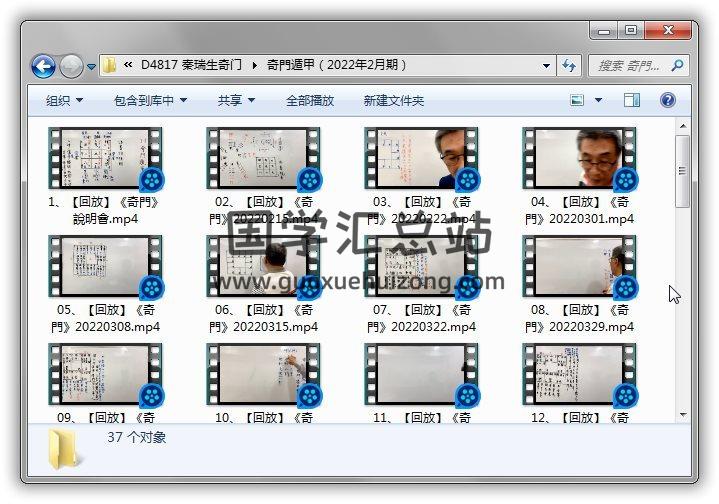Click the breadcrumb overflow double chevron

pyautogui.click(x=128, y=65)
